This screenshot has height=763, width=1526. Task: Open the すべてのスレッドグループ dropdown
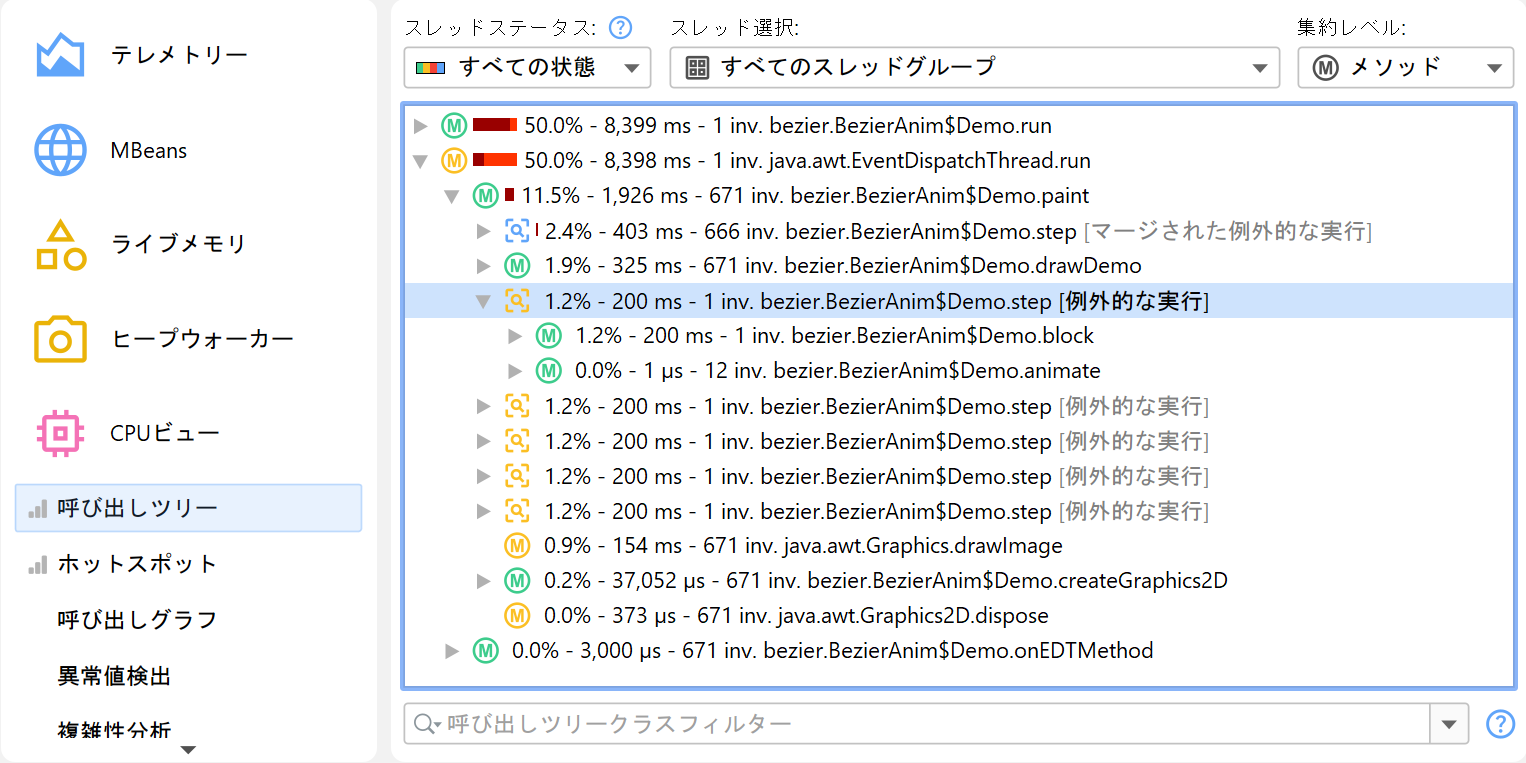tap(974, 67)
